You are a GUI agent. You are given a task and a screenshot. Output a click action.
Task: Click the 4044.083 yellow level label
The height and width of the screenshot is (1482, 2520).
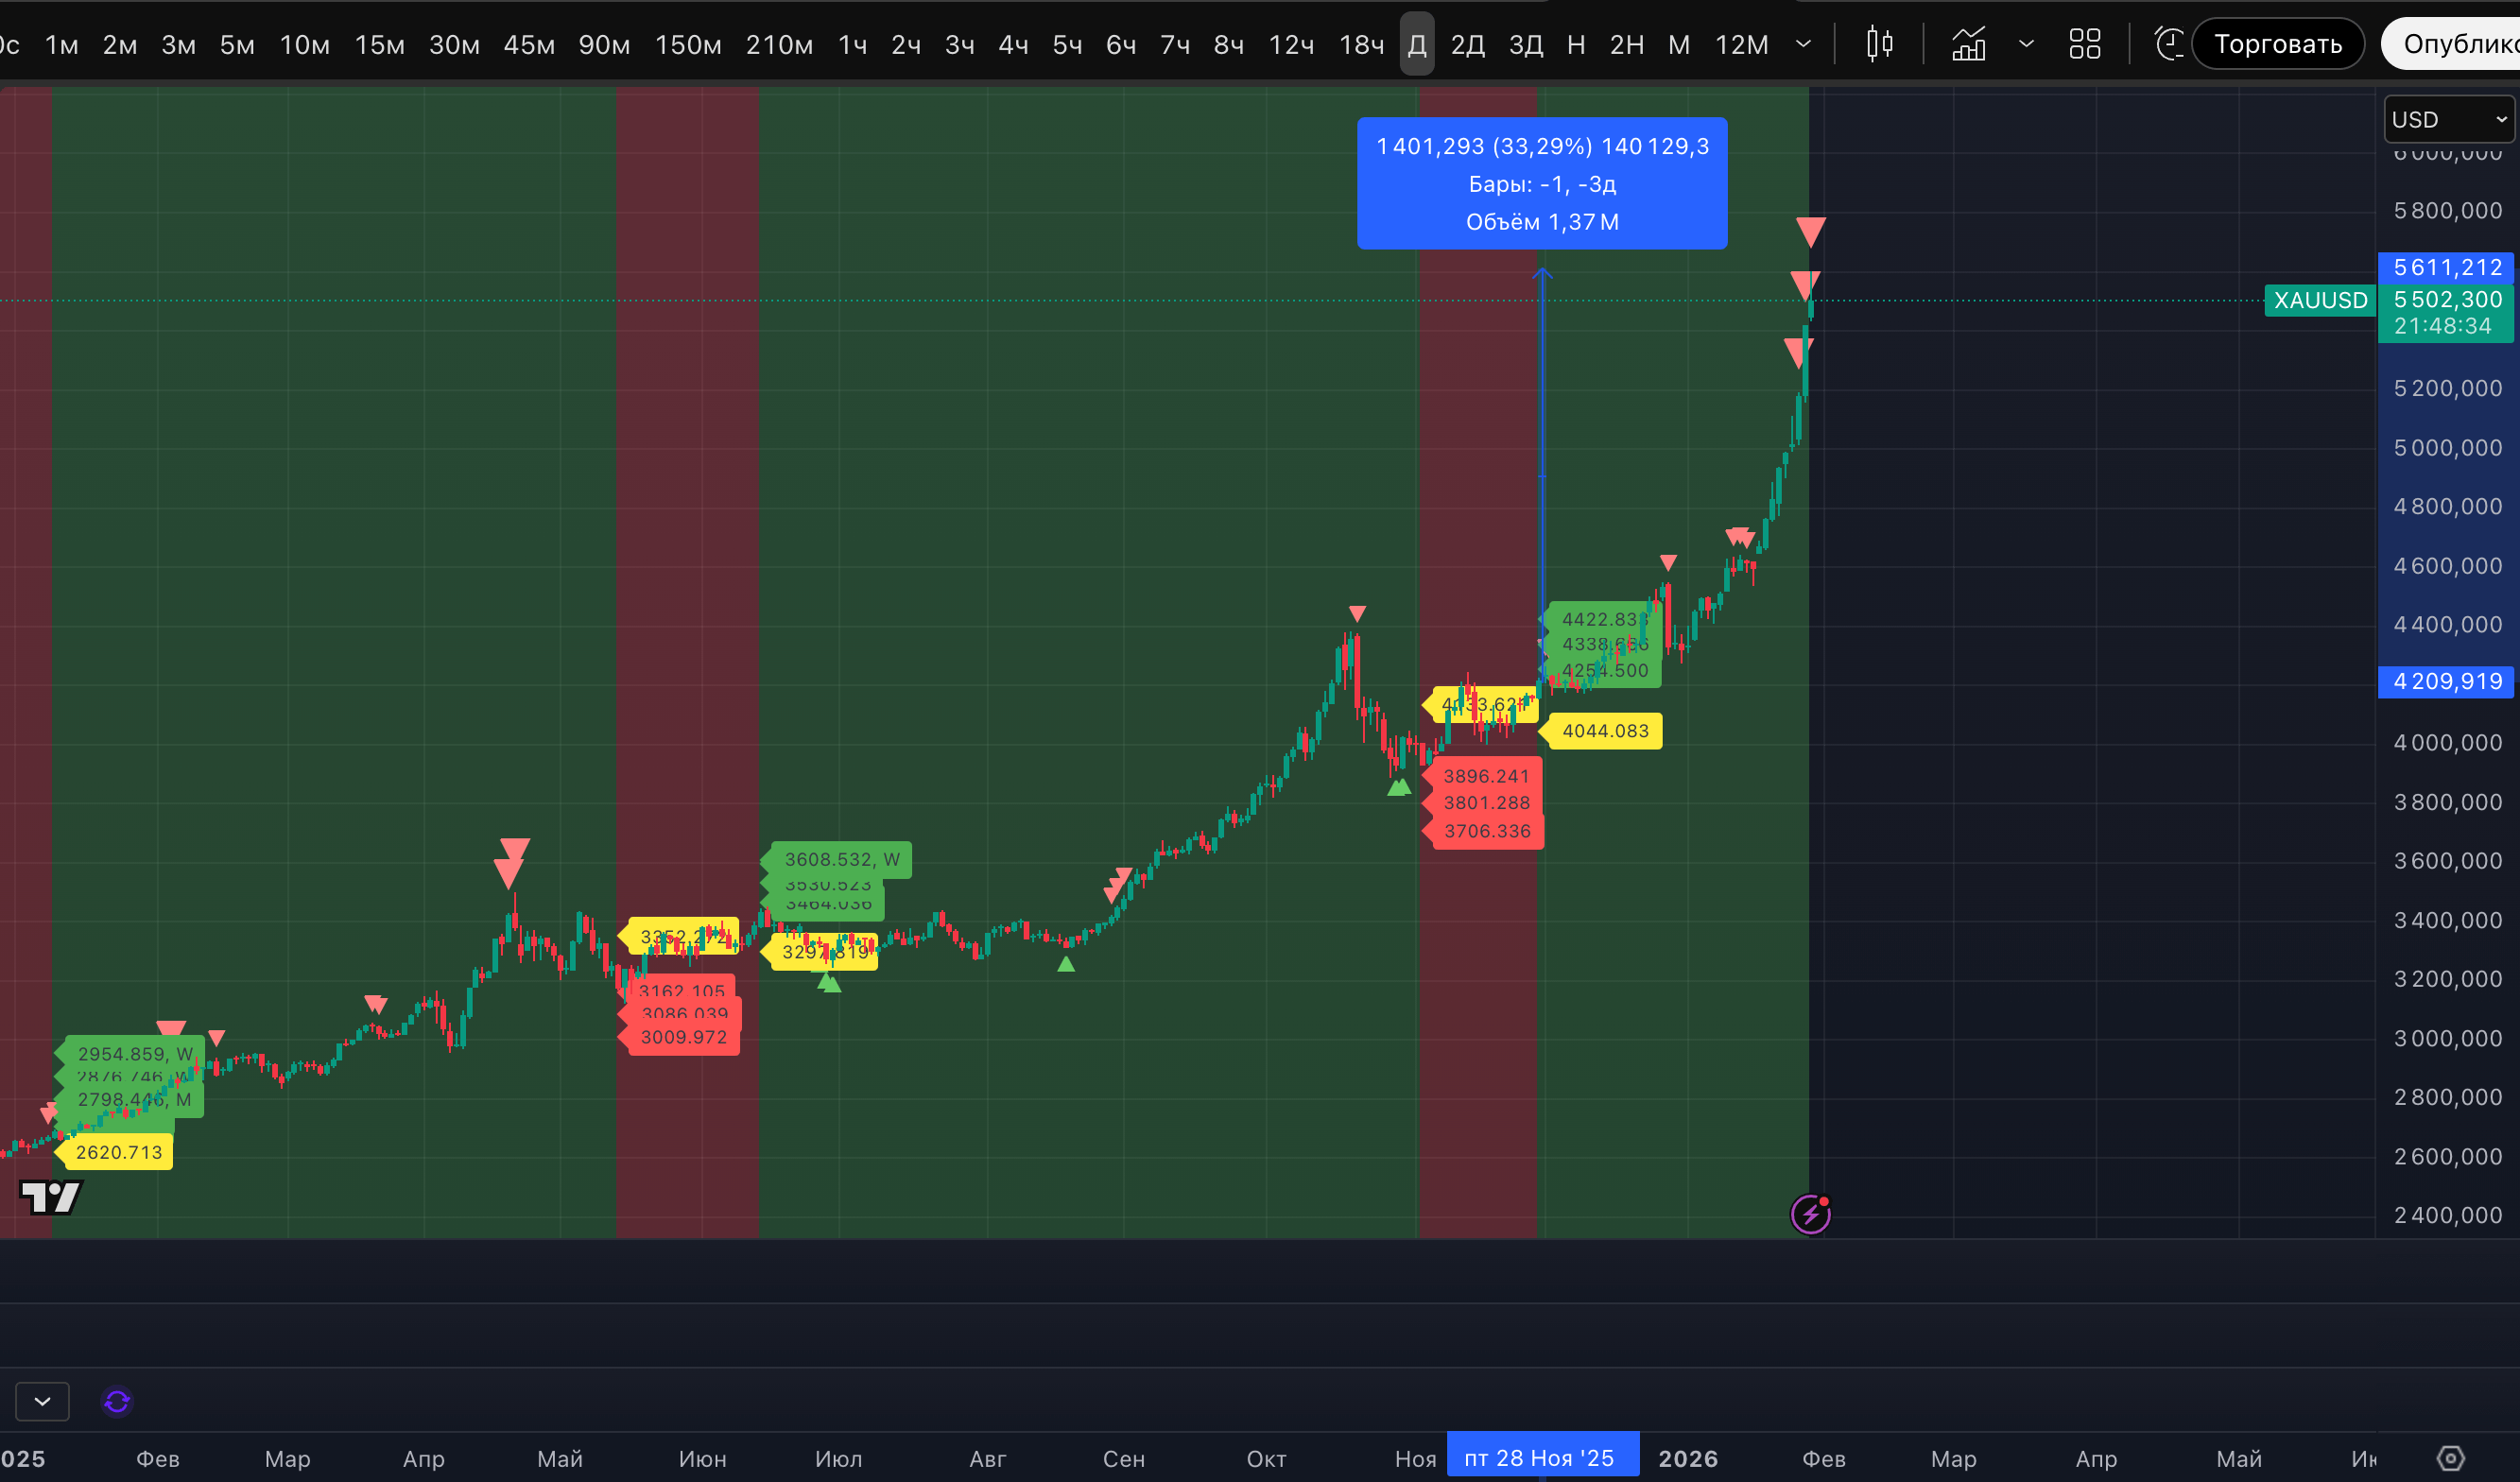[x=1604, y=731]
